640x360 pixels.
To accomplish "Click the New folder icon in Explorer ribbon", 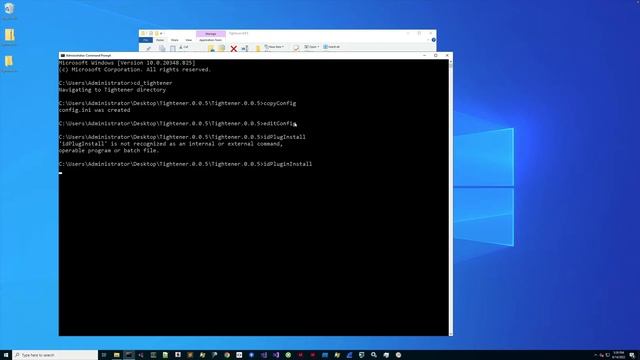I will coord(258,49).
